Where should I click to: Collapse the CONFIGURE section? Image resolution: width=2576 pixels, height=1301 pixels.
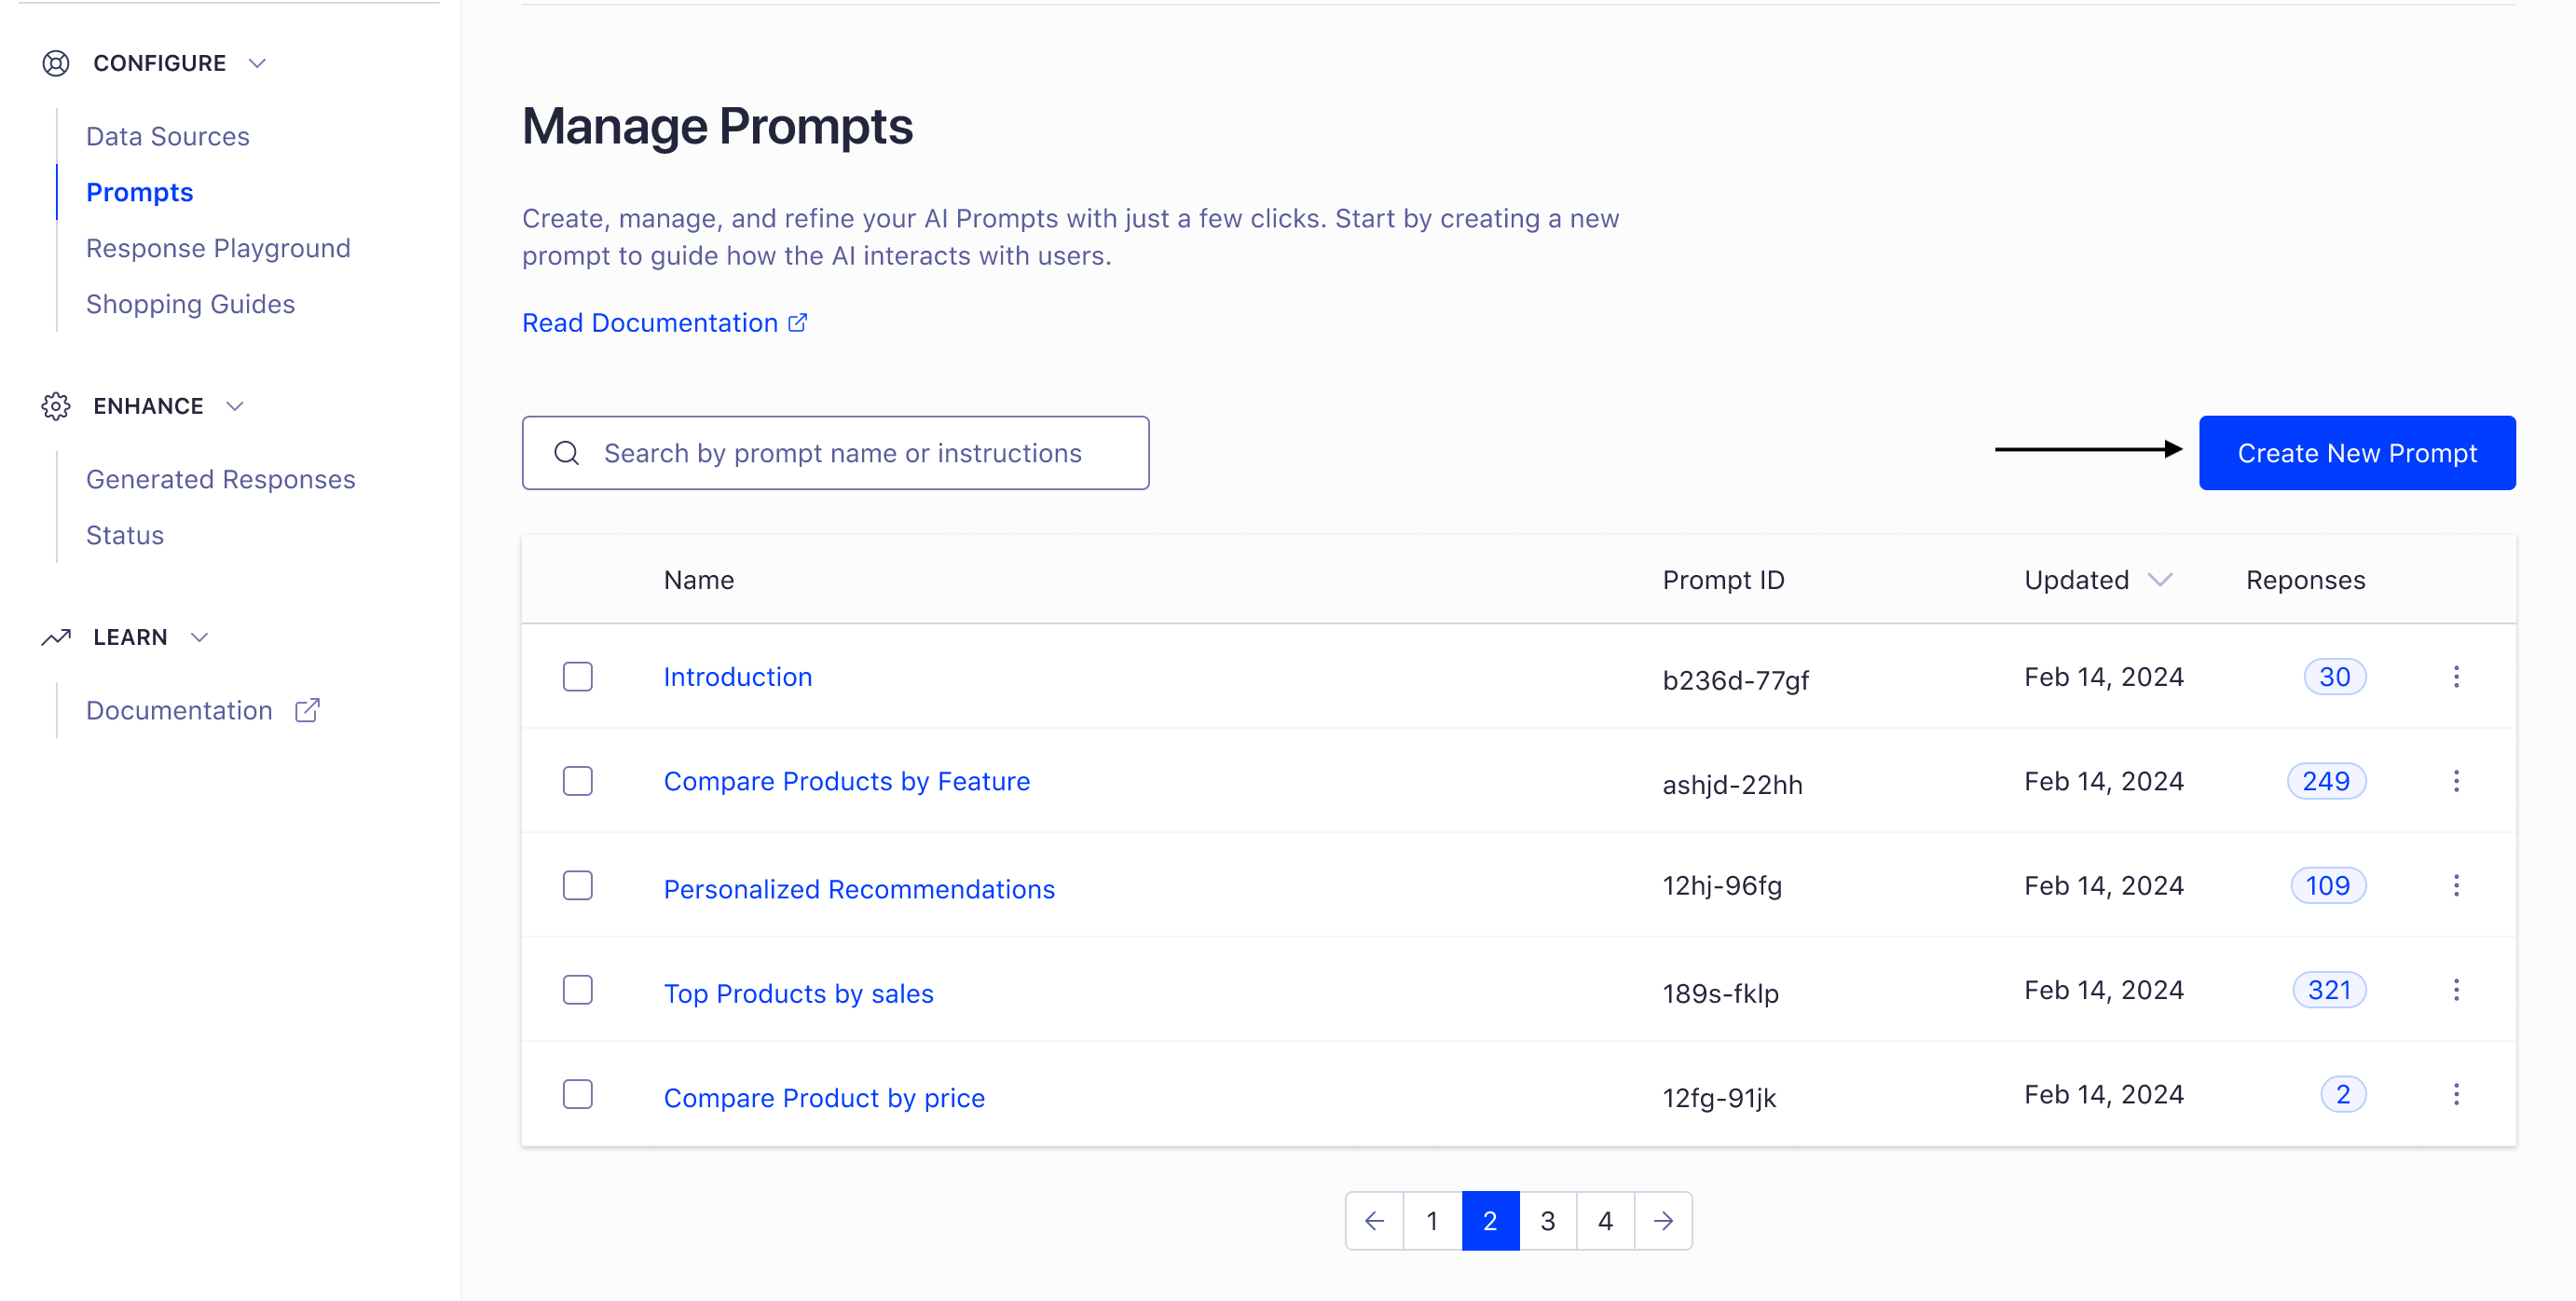(x=257, y=62)
